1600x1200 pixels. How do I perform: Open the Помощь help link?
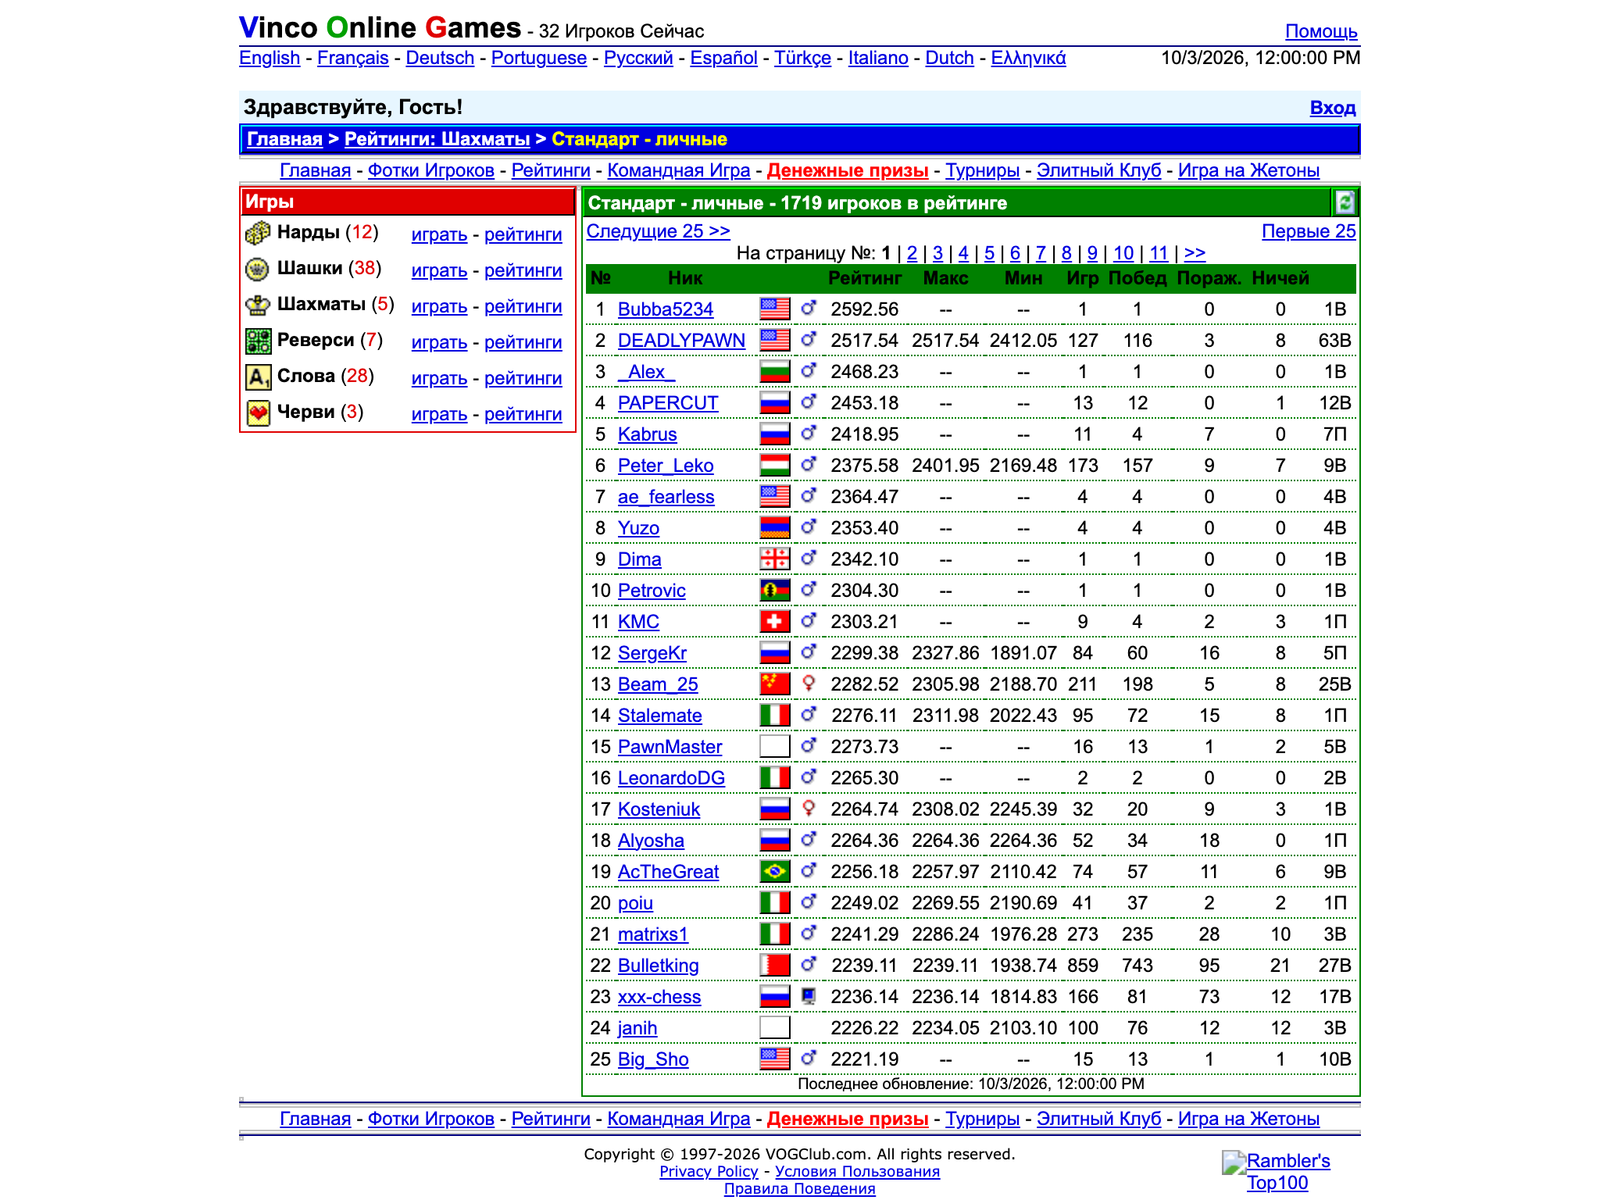[x=1321, y=31]
